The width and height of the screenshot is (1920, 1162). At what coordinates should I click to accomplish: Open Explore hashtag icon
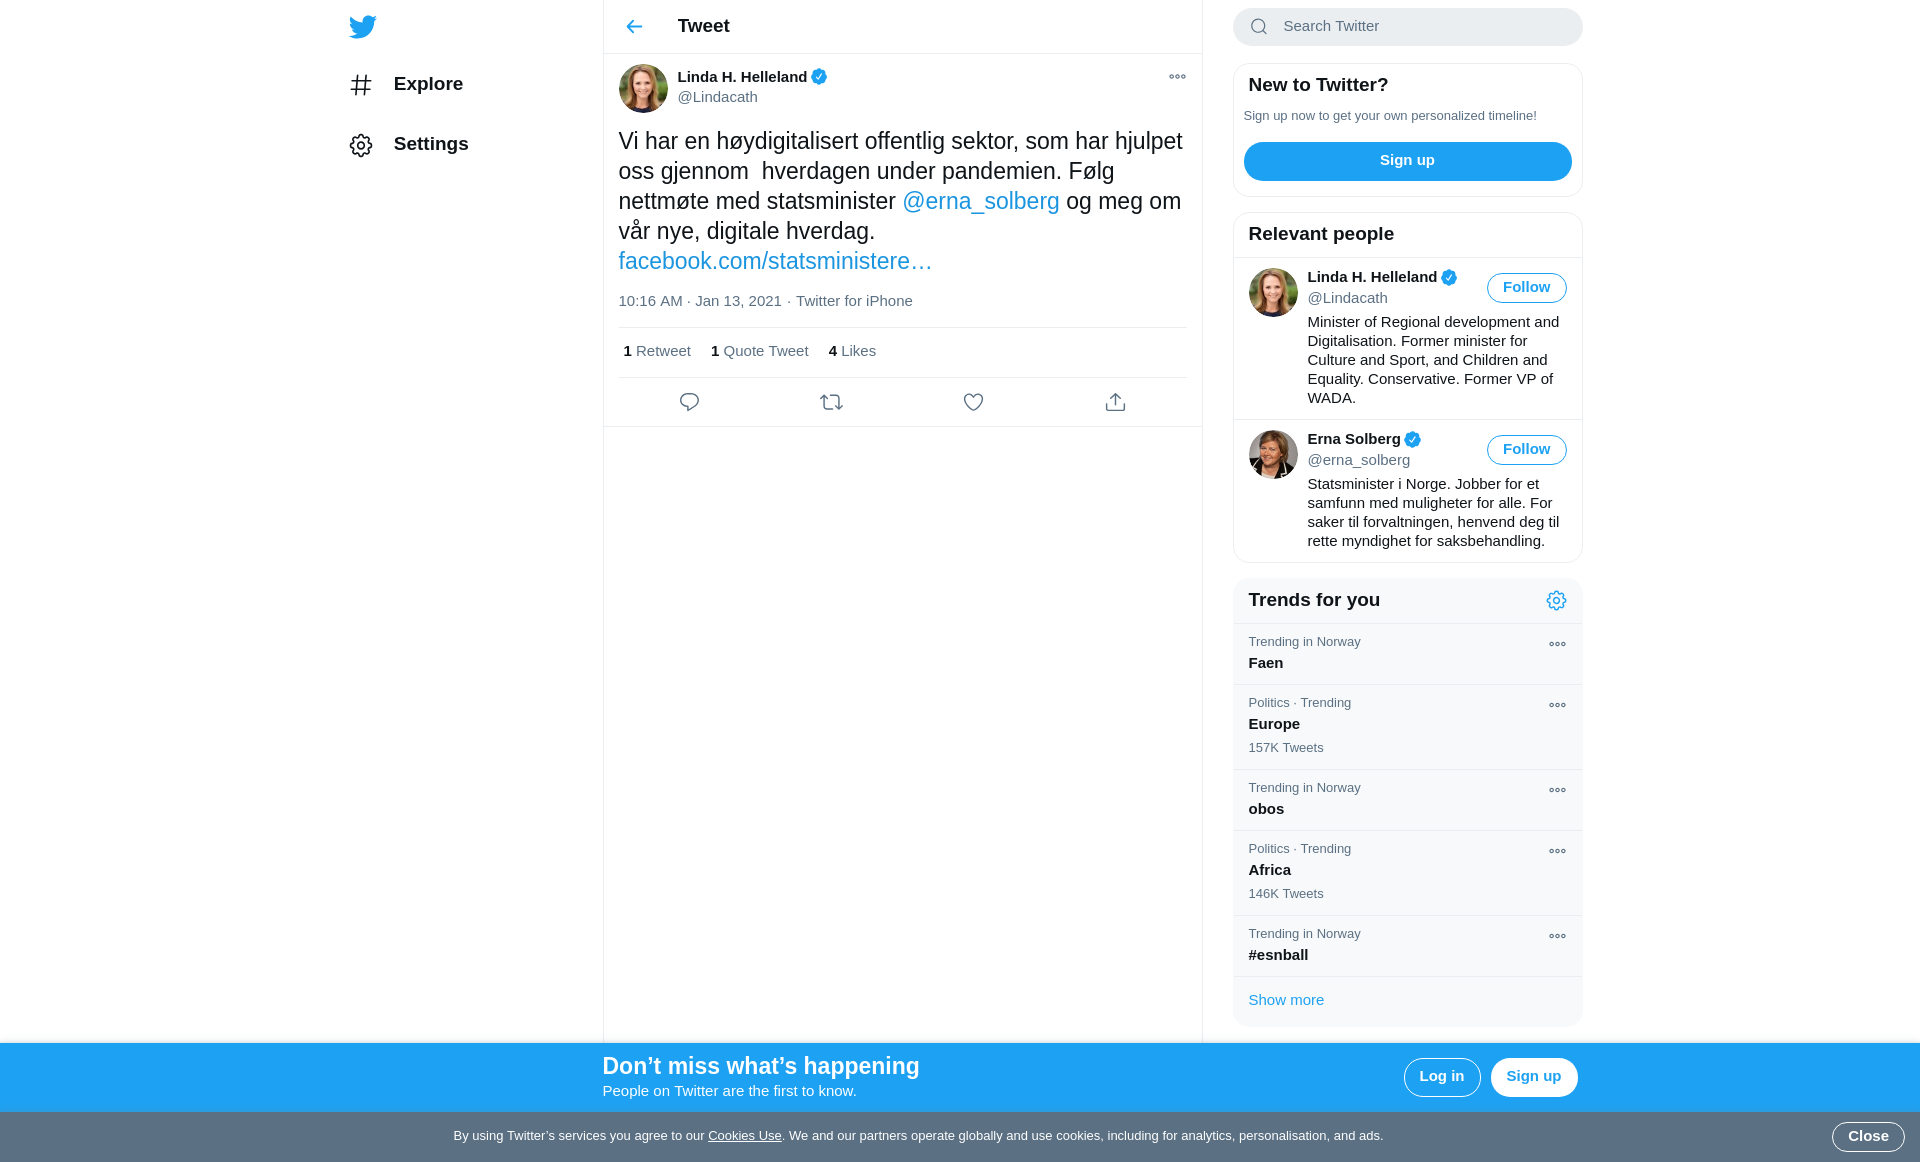click(361, 85)
